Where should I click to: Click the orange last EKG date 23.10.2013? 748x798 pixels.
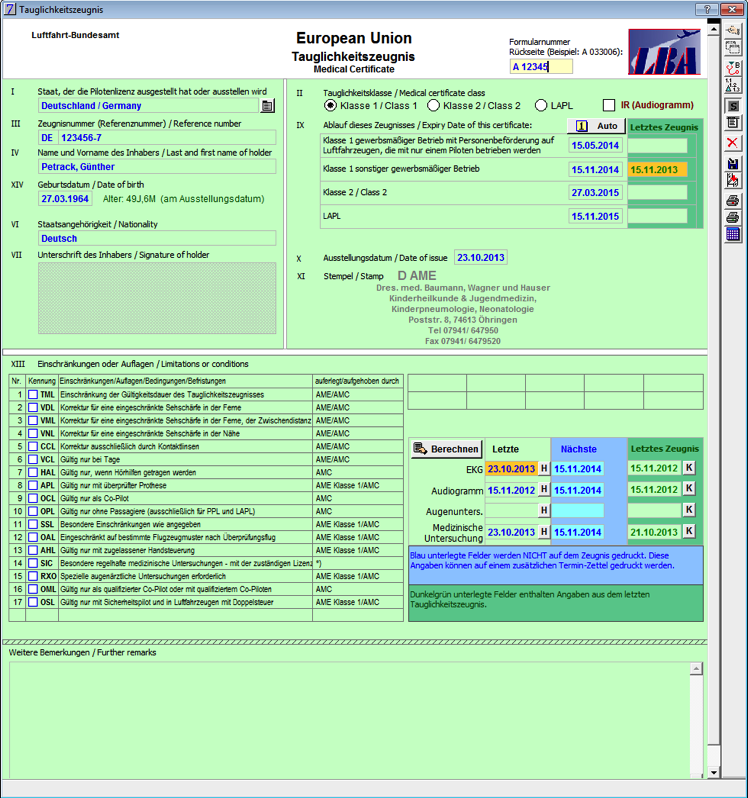tap(511, 469)
